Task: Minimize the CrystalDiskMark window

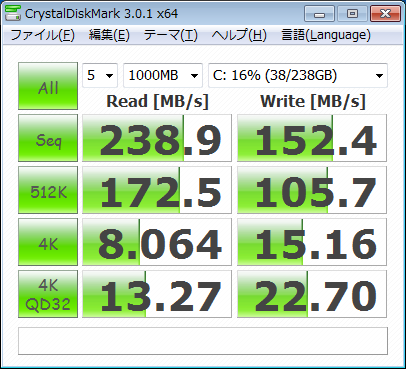Action: point(319,14)
